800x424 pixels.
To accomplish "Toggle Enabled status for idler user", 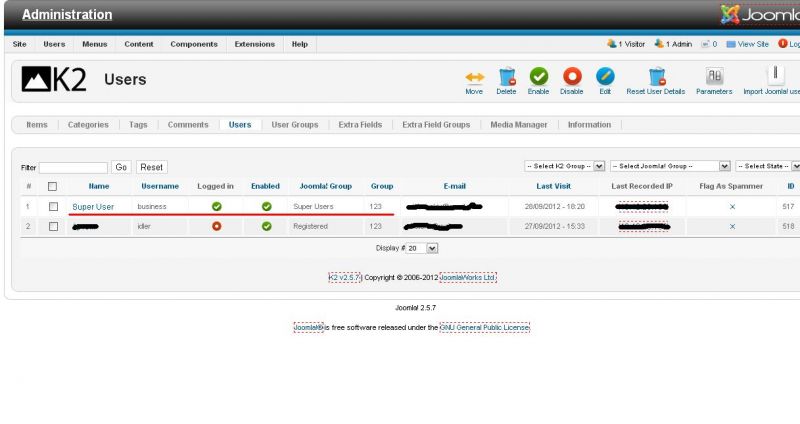I will pos(266,226).
